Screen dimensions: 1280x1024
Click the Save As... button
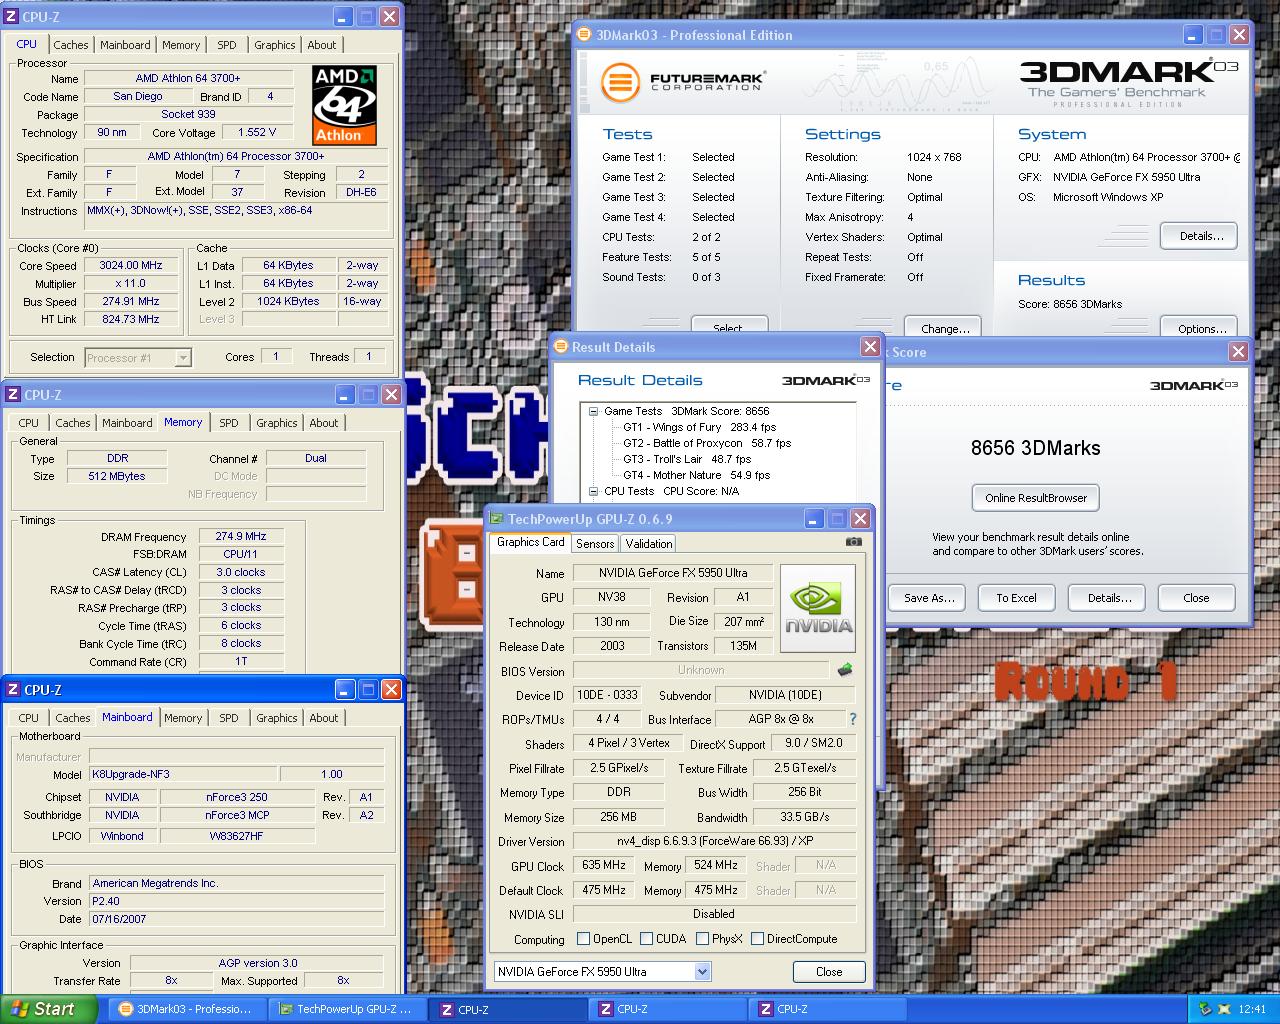929,598
